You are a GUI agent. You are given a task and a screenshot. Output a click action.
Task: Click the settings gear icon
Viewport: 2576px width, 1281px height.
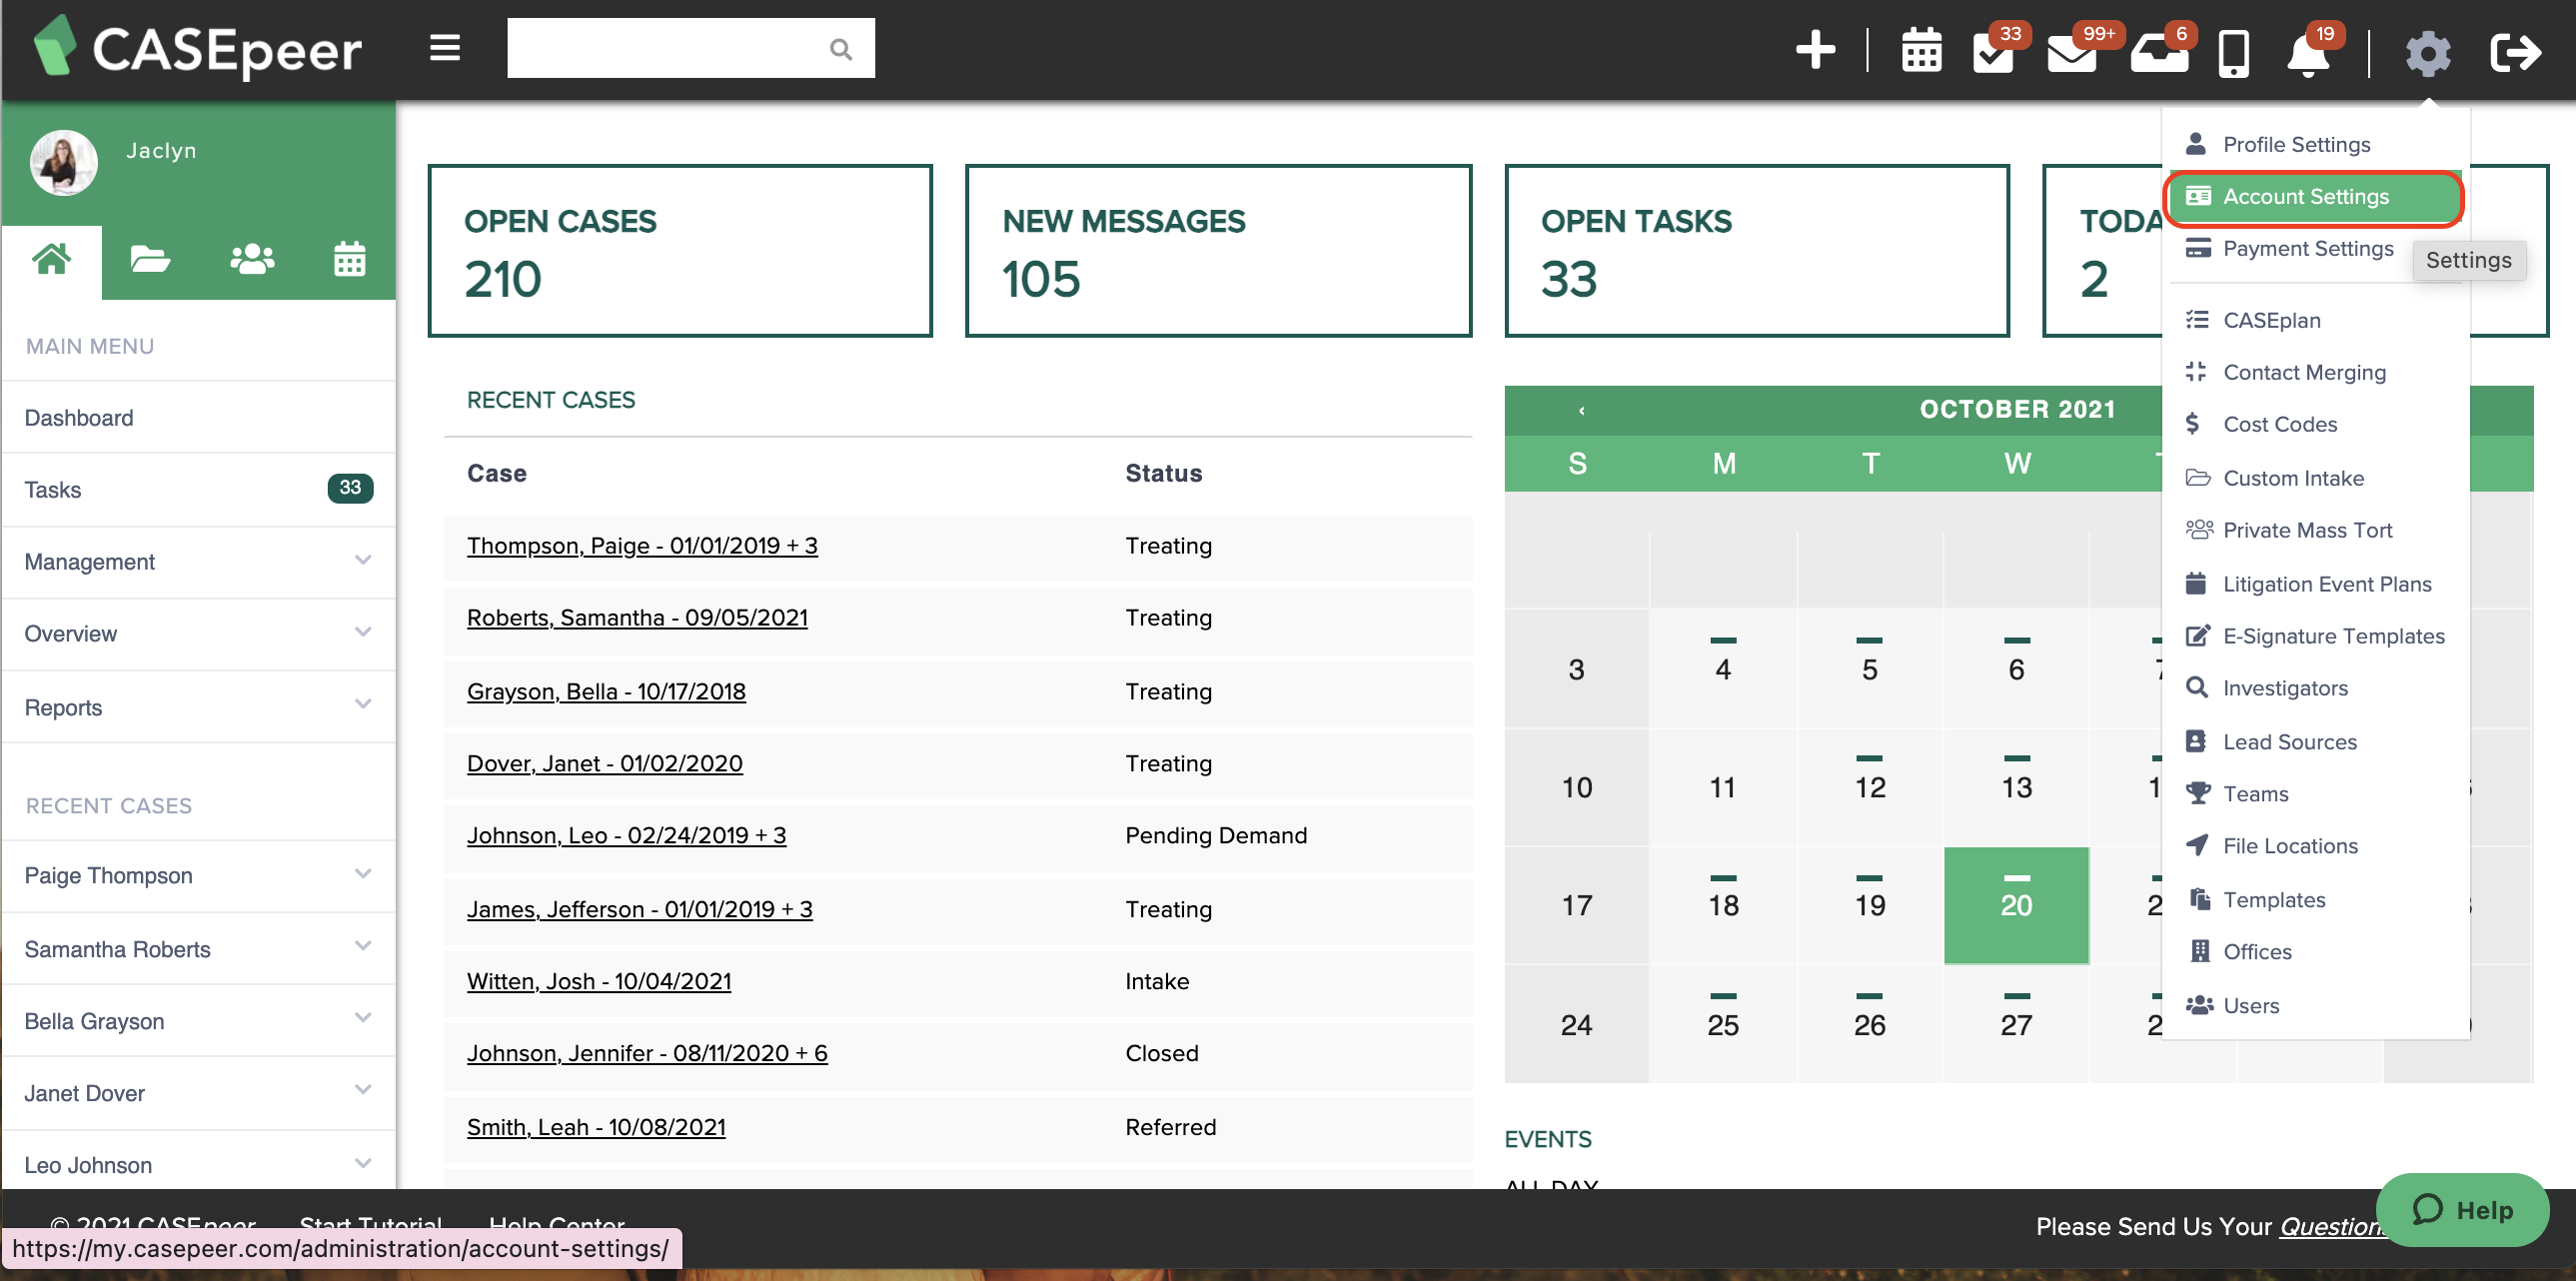point(2428,53)
